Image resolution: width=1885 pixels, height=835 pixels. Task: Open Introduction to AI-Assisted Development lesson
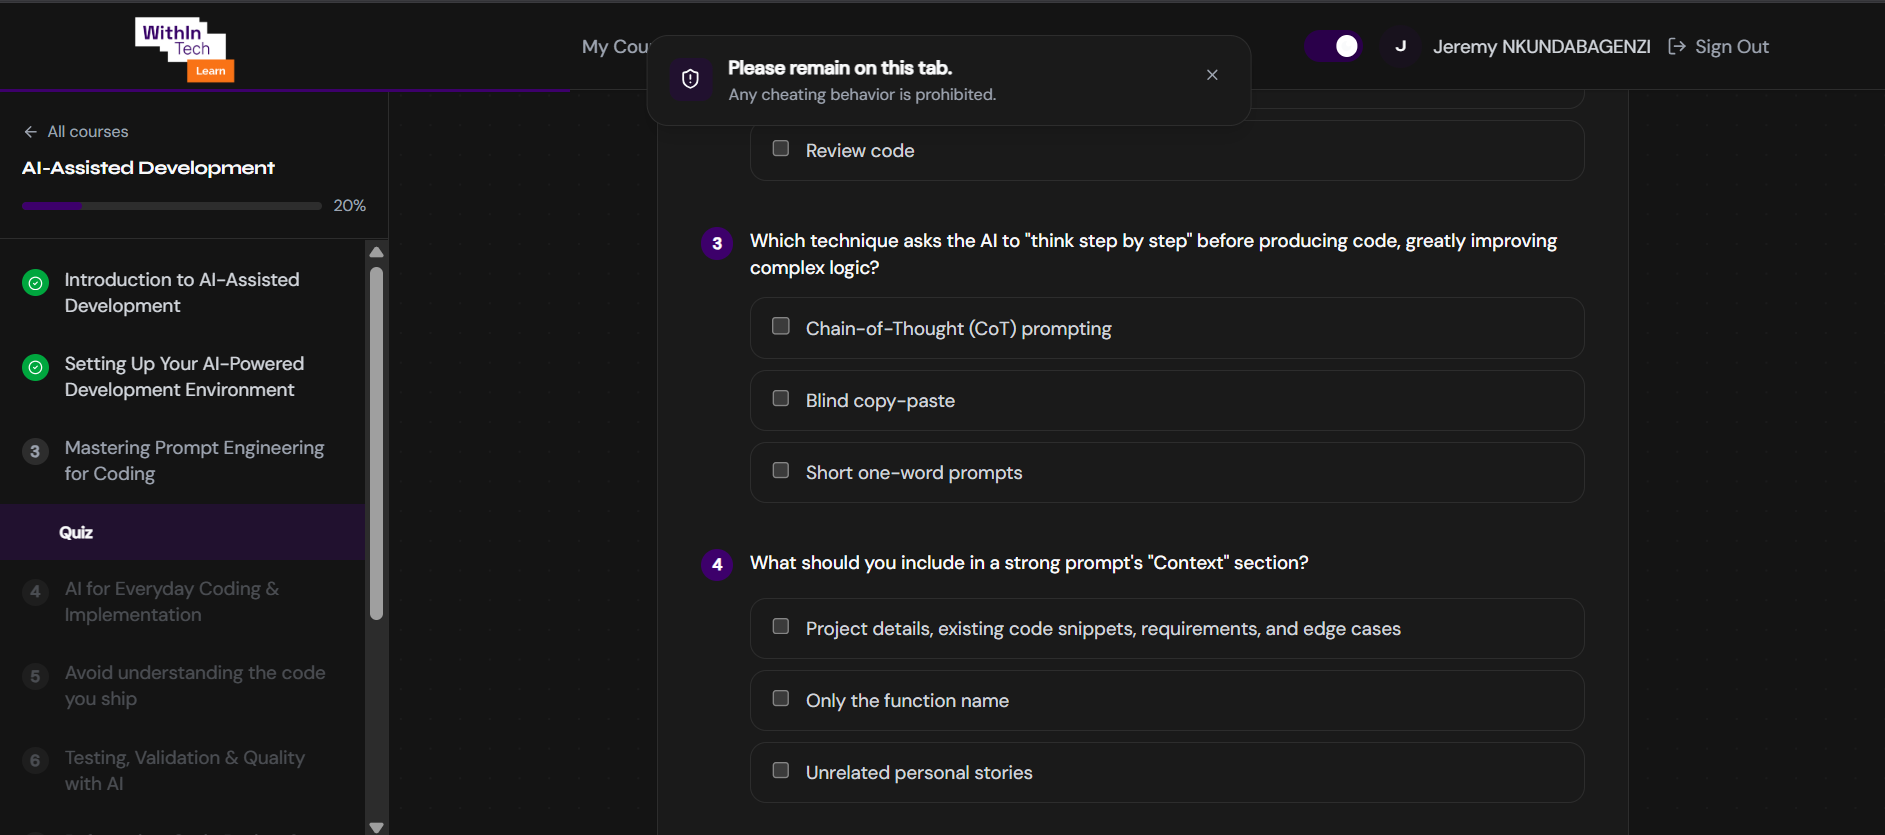pyautogui.click(x=182, y=293)
